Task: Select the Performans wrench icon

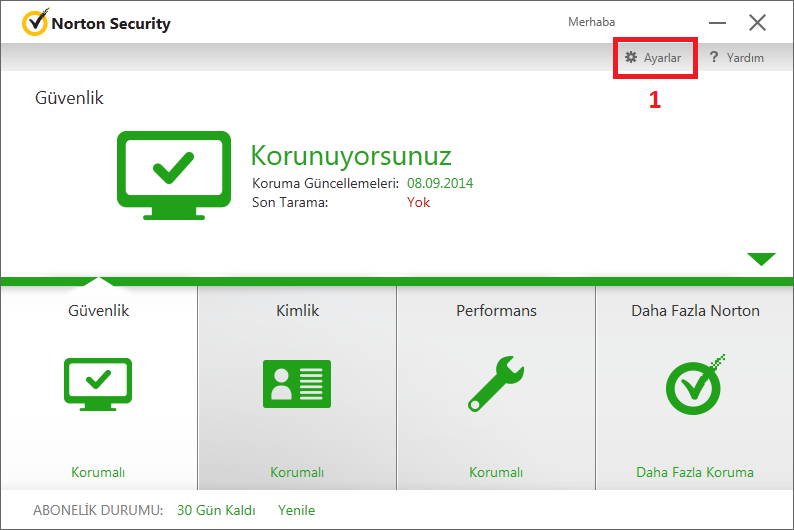Action: (496, 384)
